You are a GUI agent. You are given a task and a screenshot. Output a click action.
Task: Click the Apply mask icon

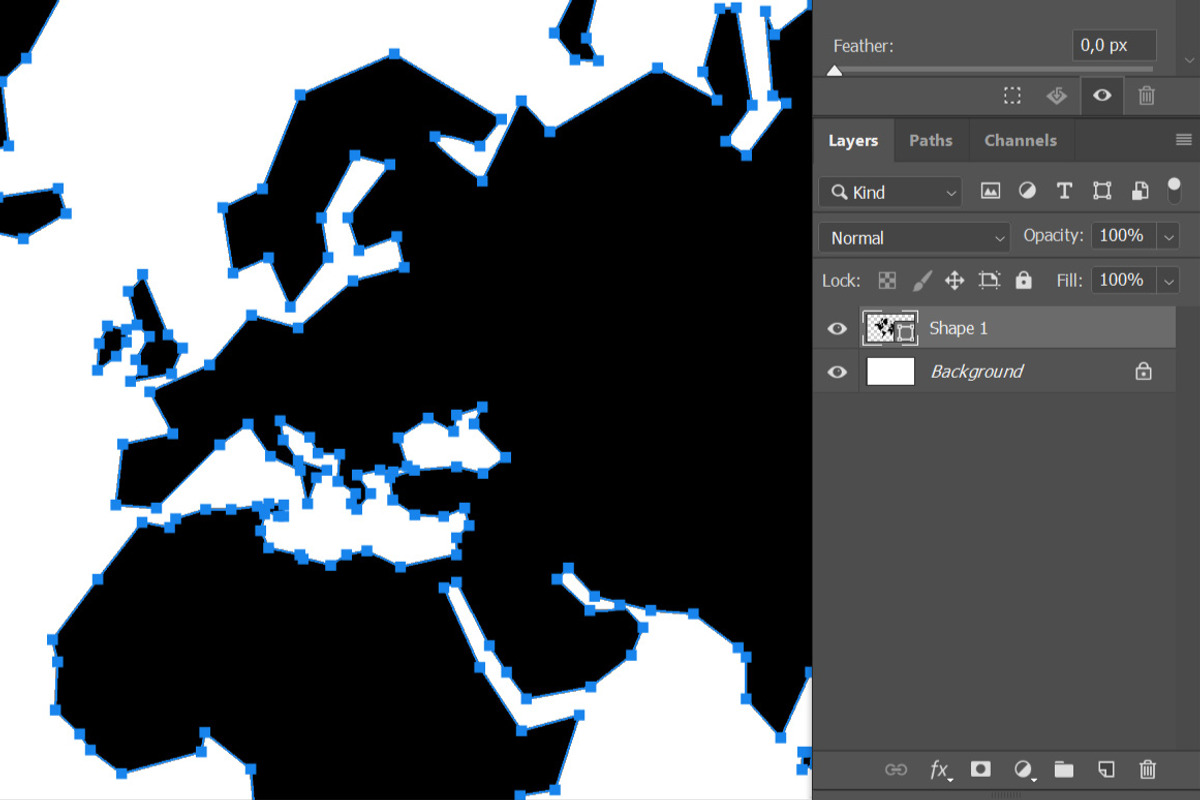(x=1057, y=96)
